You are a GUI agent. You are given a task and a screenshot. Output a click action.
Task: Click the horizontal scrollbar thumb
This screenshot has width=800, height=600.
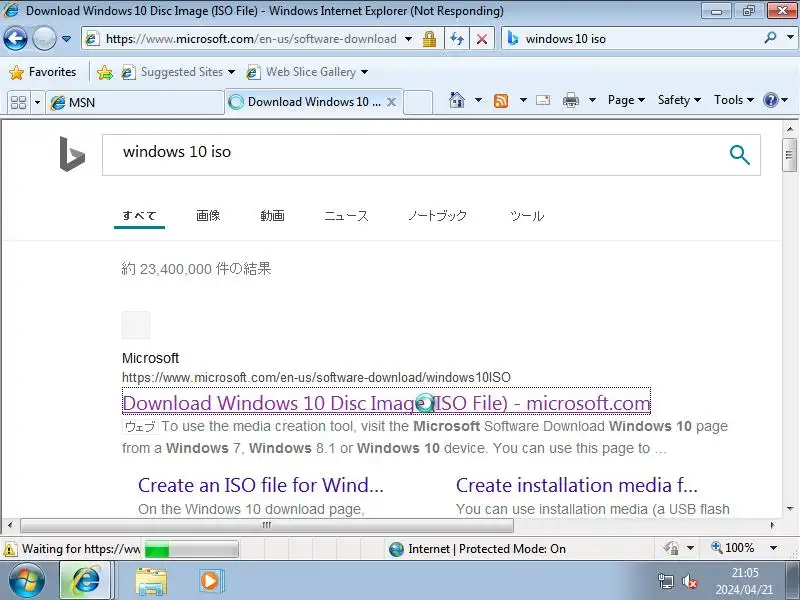coord(267,525)
